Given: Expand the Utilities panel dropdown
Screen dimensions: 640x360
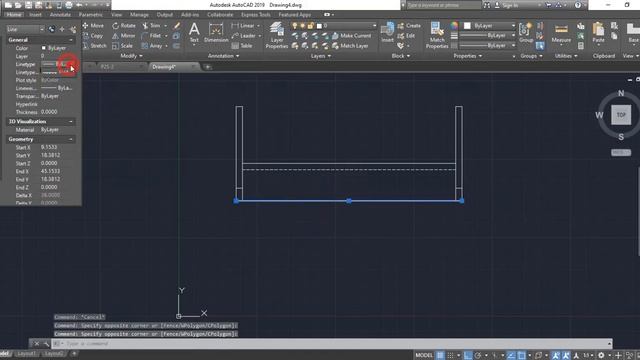Looking at the screenshot, I should click(x=566, y=56).
